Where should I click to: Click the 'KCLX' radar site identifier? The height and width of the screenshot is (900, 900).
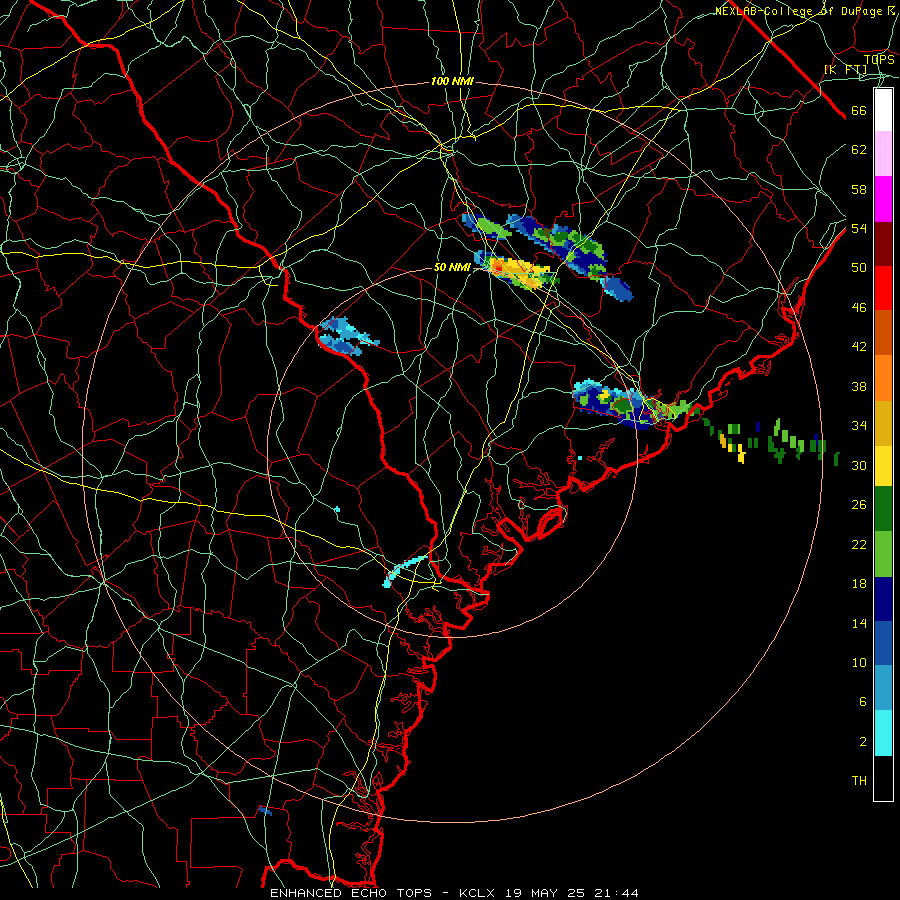(x=479, y=893)
